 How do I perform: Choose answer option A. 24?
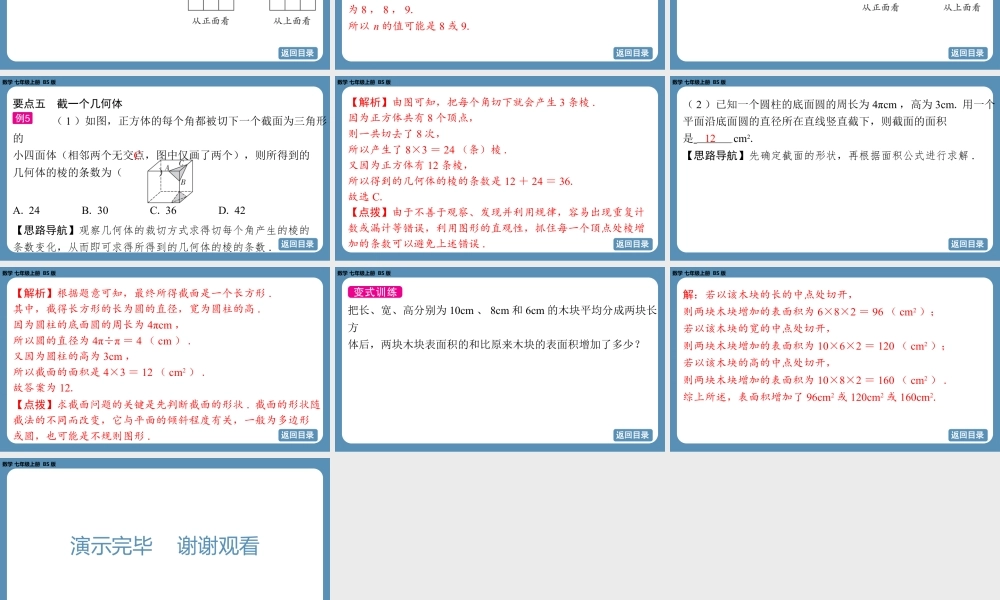(x=27, y=210)
